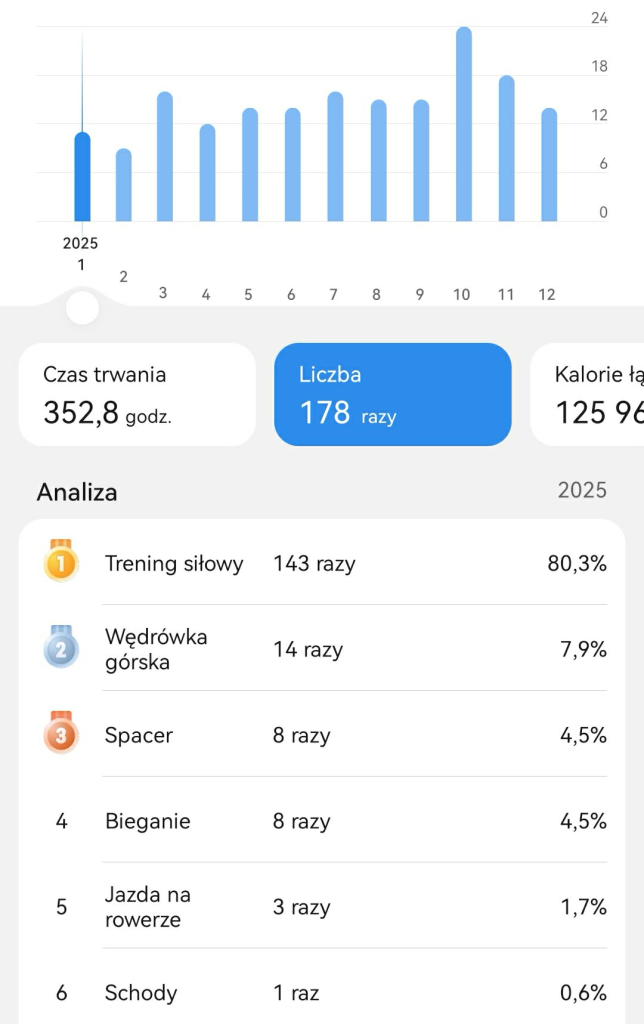Select the month 10 bar in chart
Image resolution: width=644 pixels, height=1024 pixels.
pos(464,125)
